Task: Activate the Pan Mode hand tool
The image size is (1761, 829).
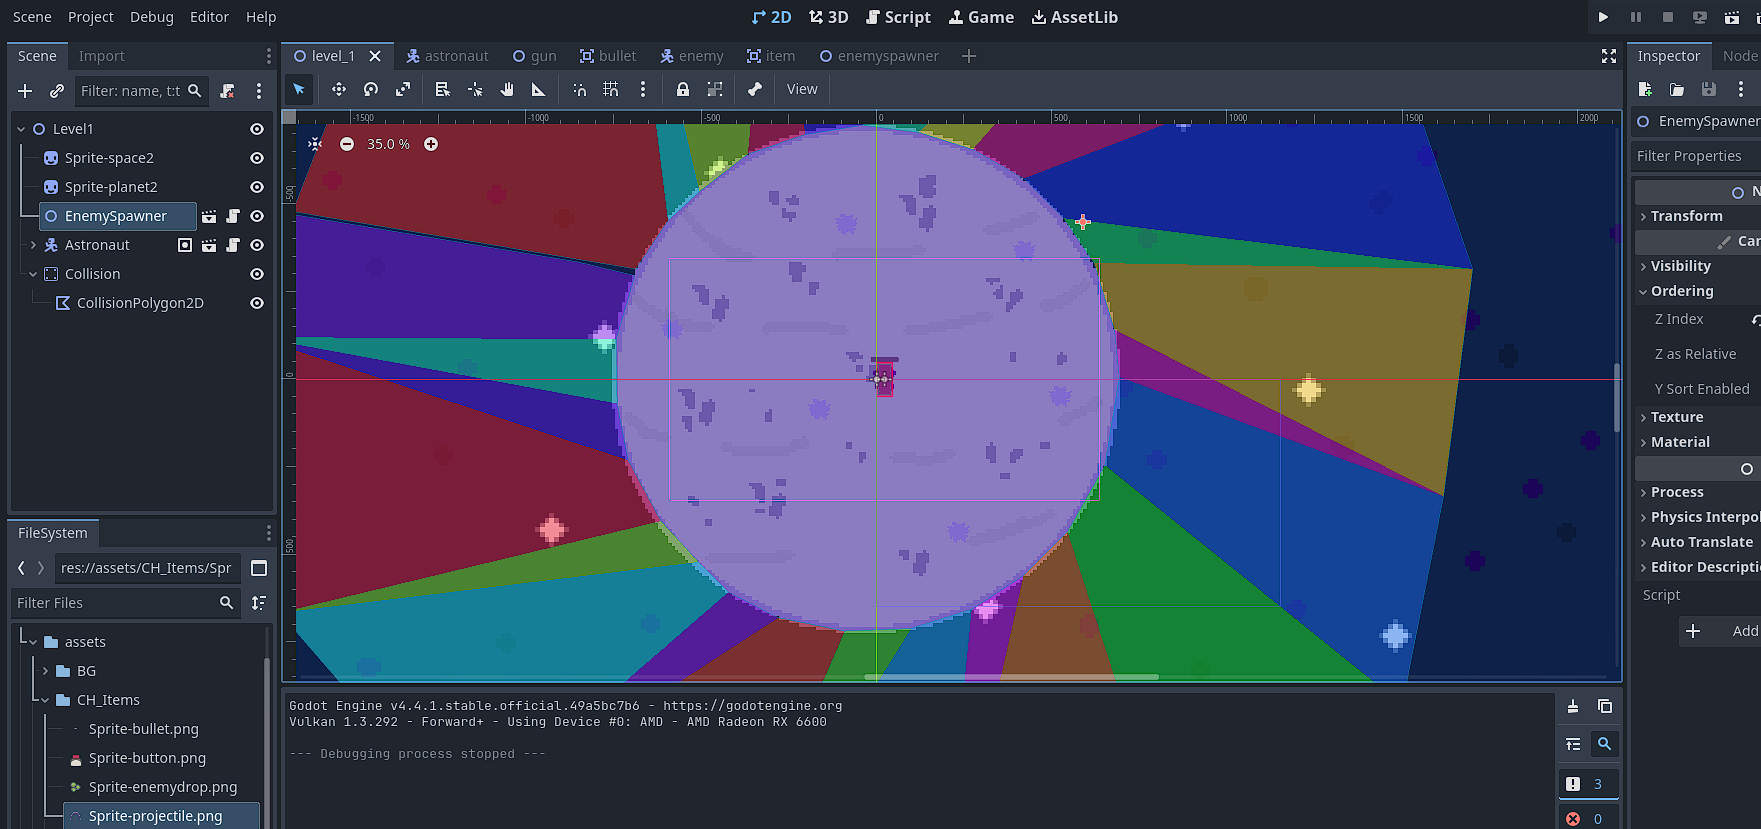Action: point(507,89)
